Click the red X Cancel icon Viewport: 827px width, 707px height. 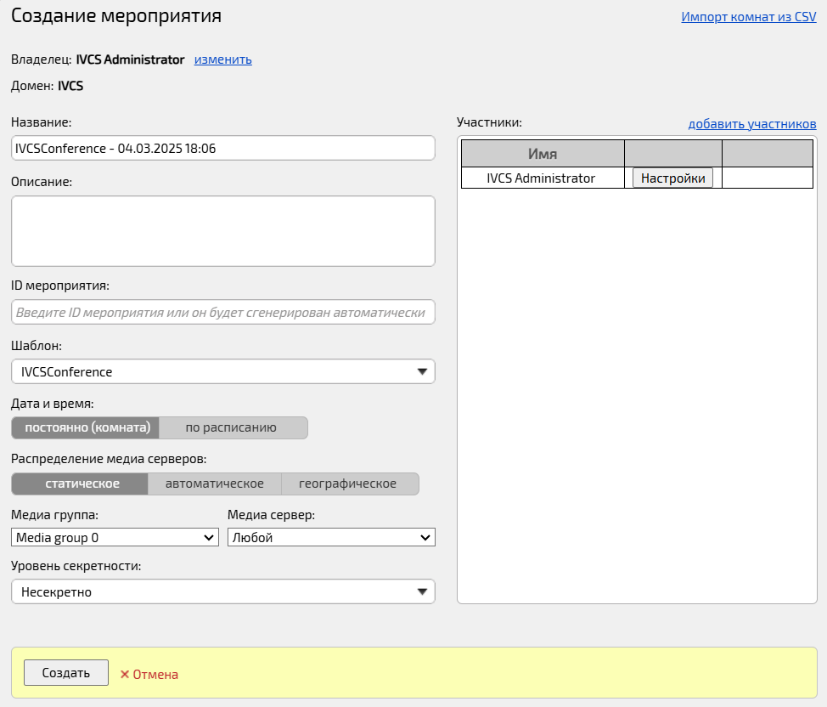point(125,675)
